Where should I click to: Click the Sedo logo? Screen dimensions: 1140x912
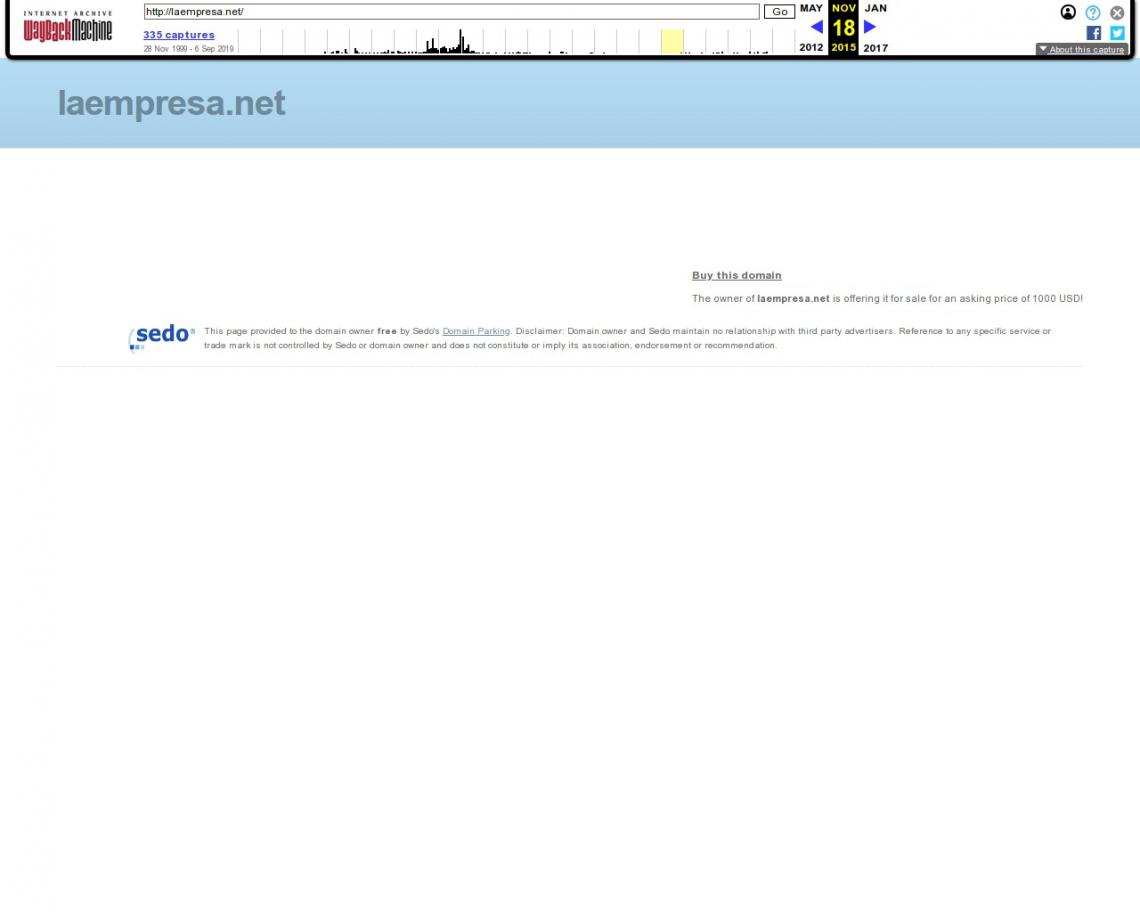tap(161, 337)
